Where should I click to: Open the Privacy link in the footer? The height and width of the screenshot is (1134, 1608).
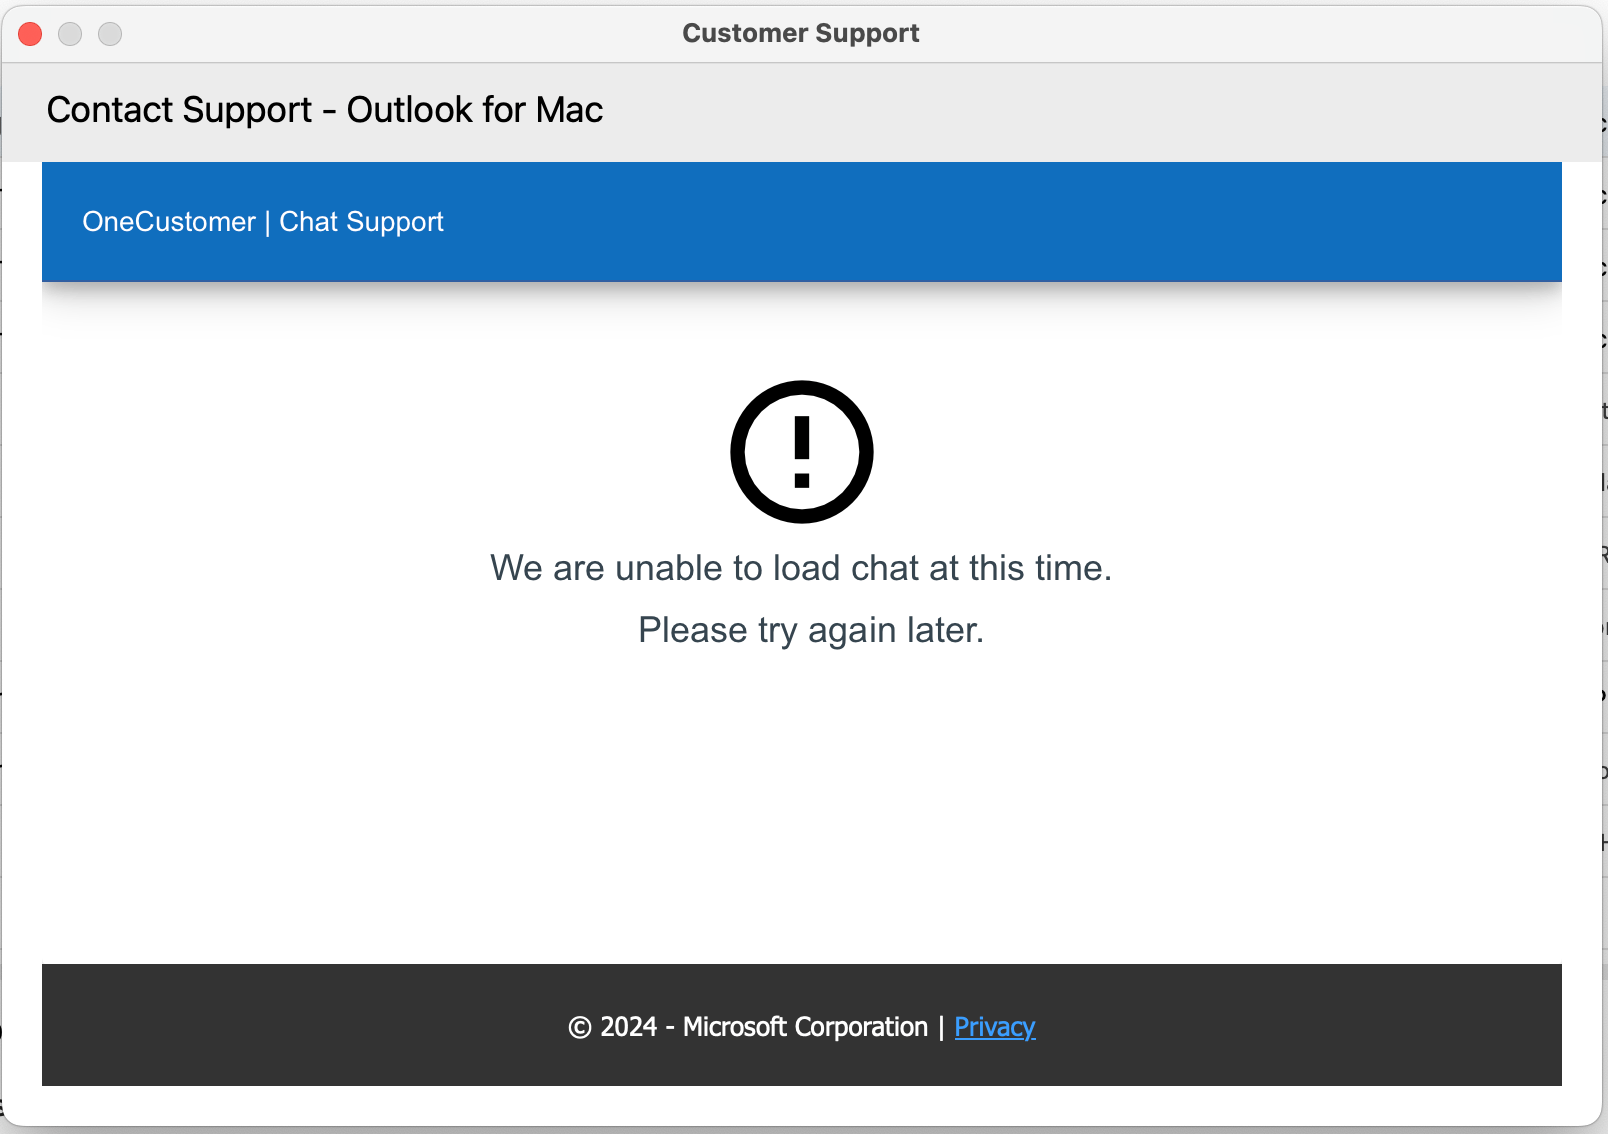[x=994, y=1027]
